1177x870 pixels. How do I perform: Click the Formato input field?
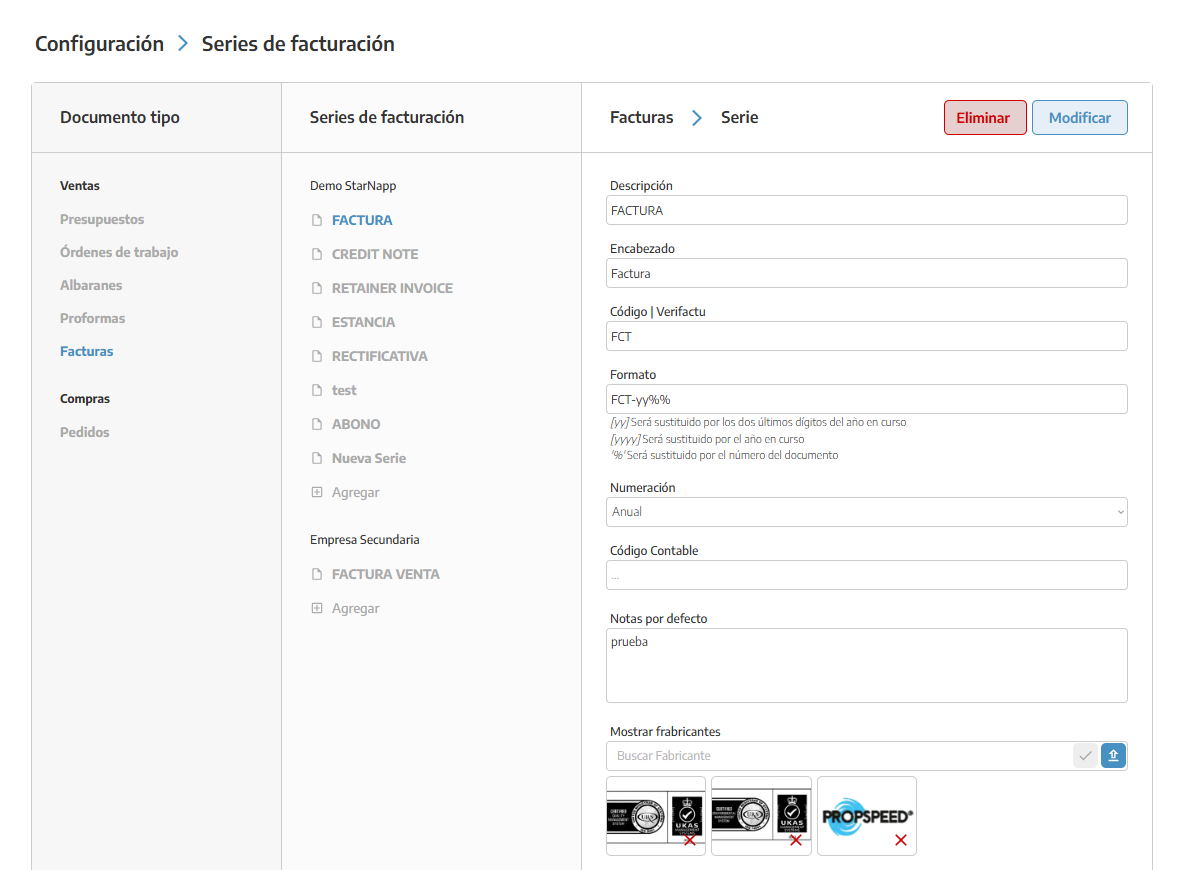(866, 399)
